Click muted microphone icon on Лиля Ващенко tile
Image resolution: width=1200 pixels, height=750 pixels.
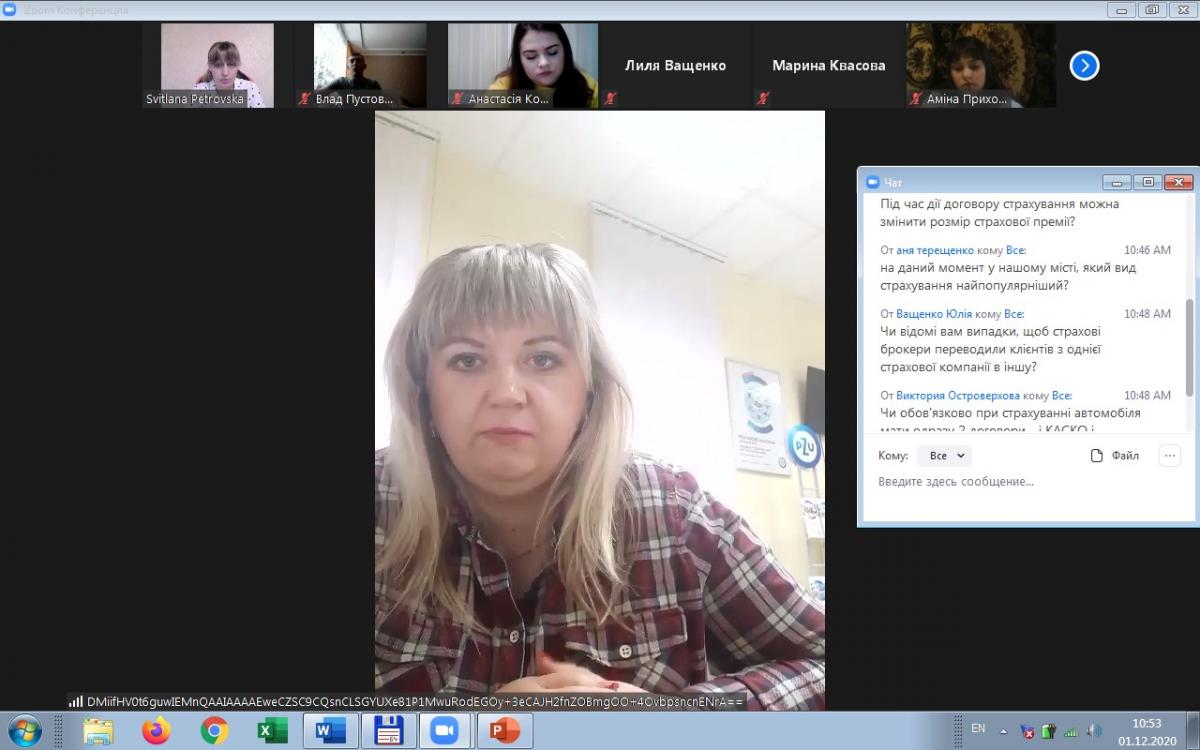(x=611, y=99)
